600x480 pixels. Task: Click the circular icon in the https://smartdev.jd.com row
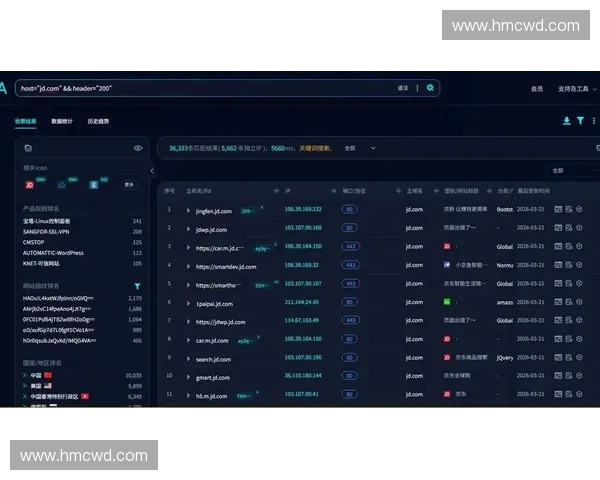[x=579, y=264]
